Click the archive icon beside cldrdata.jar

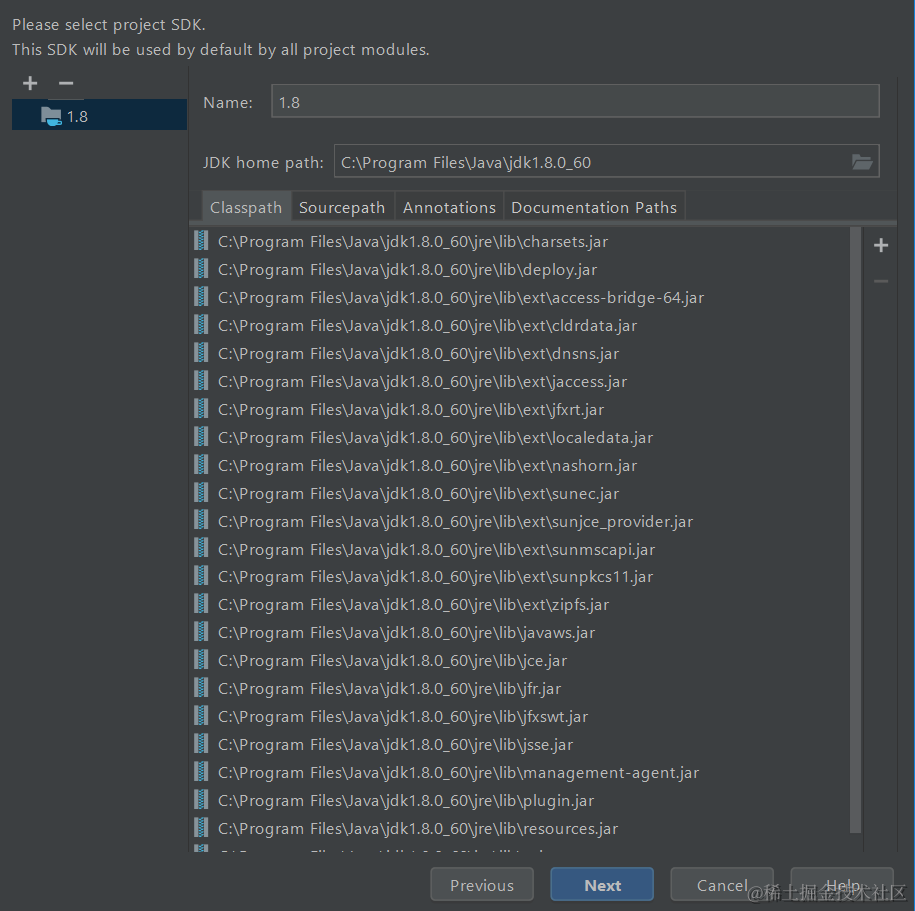coord(201,324)
